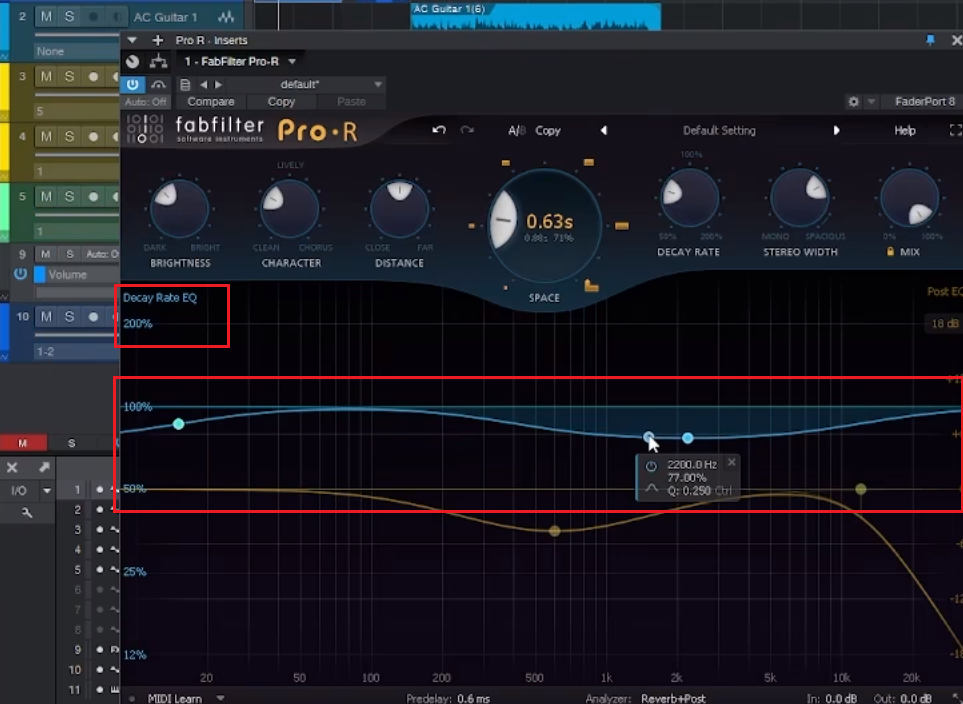
Task: Solo track 4
Action: click(x=69, y=136)
